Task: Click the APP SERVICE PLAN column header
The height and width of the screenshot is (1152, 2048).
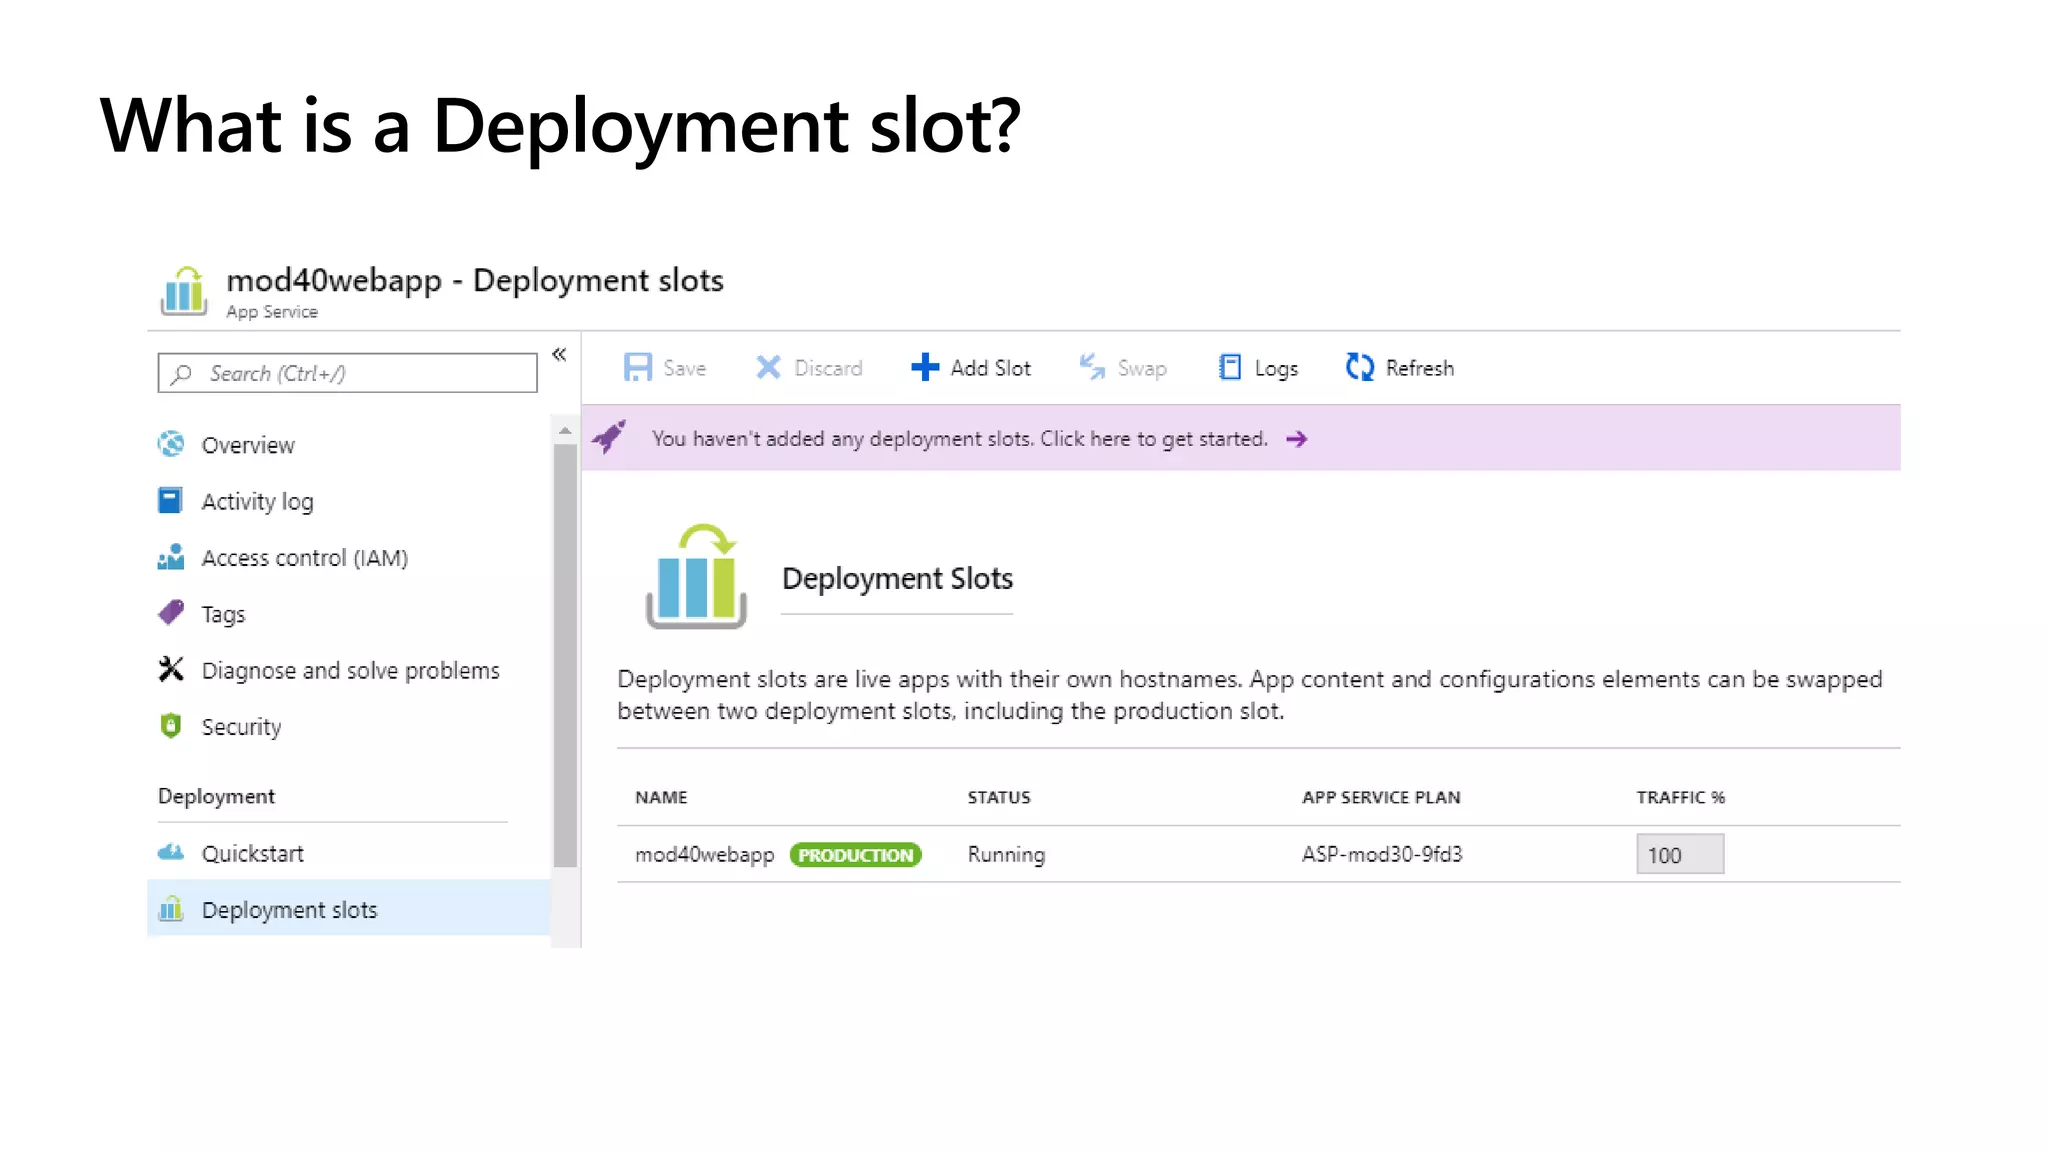Action: pos(1380,797)
